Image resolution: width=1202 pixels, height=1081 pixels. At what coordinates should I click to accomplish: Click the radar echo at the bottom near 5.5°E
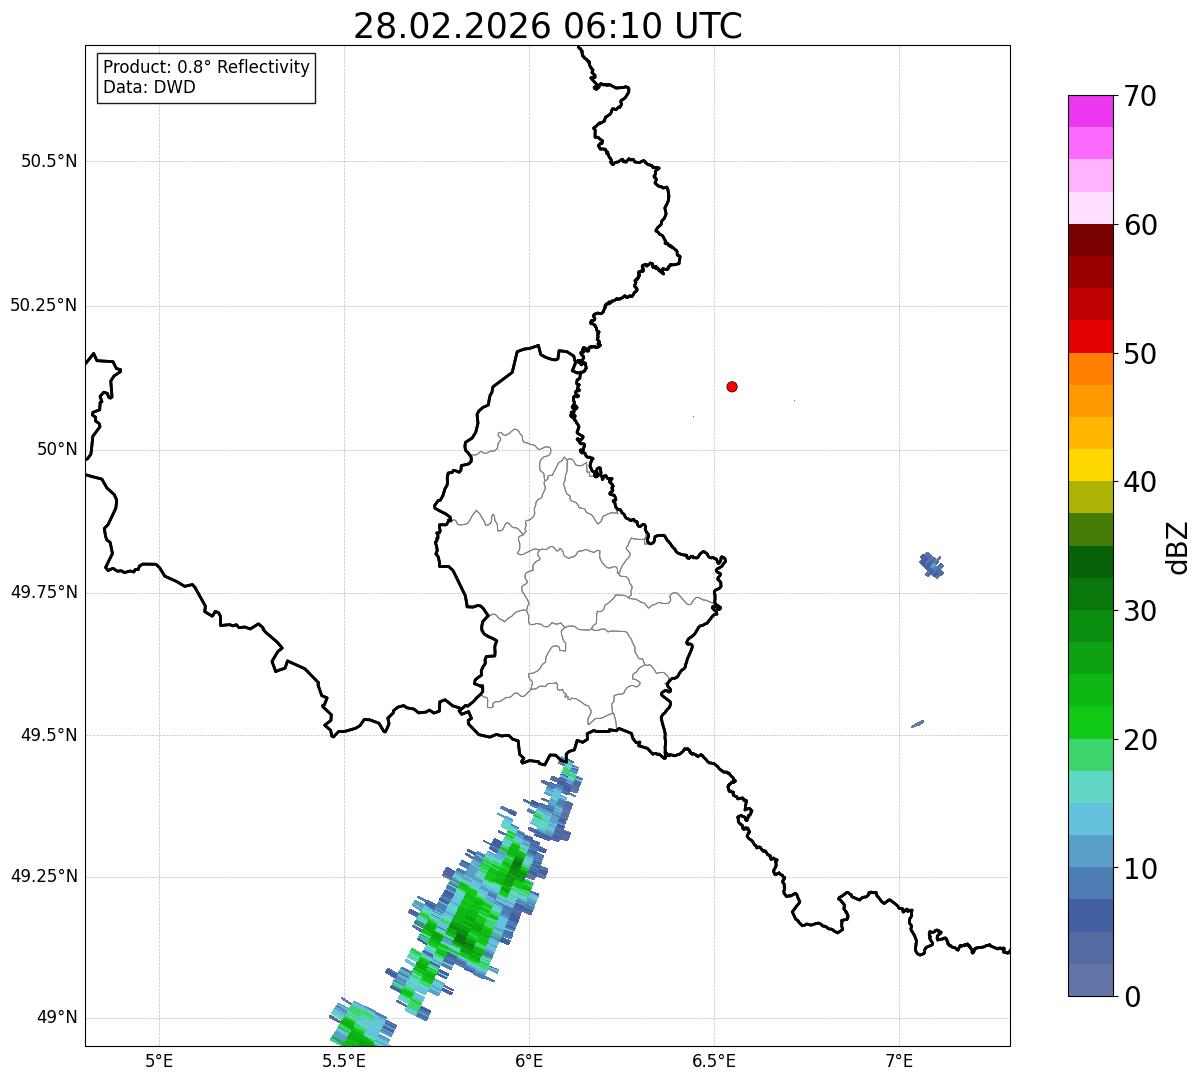coord(360,1024)
